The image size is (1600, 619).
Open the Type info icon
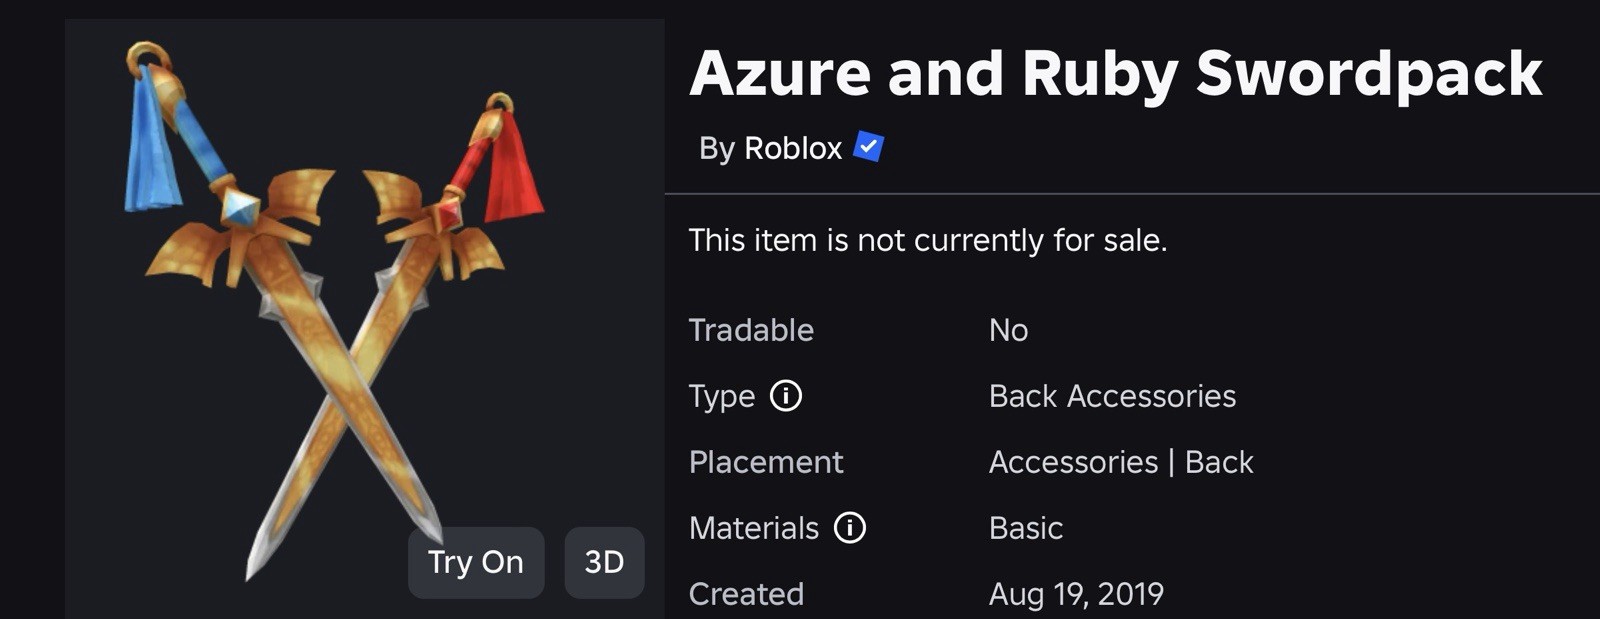[786, 396]
